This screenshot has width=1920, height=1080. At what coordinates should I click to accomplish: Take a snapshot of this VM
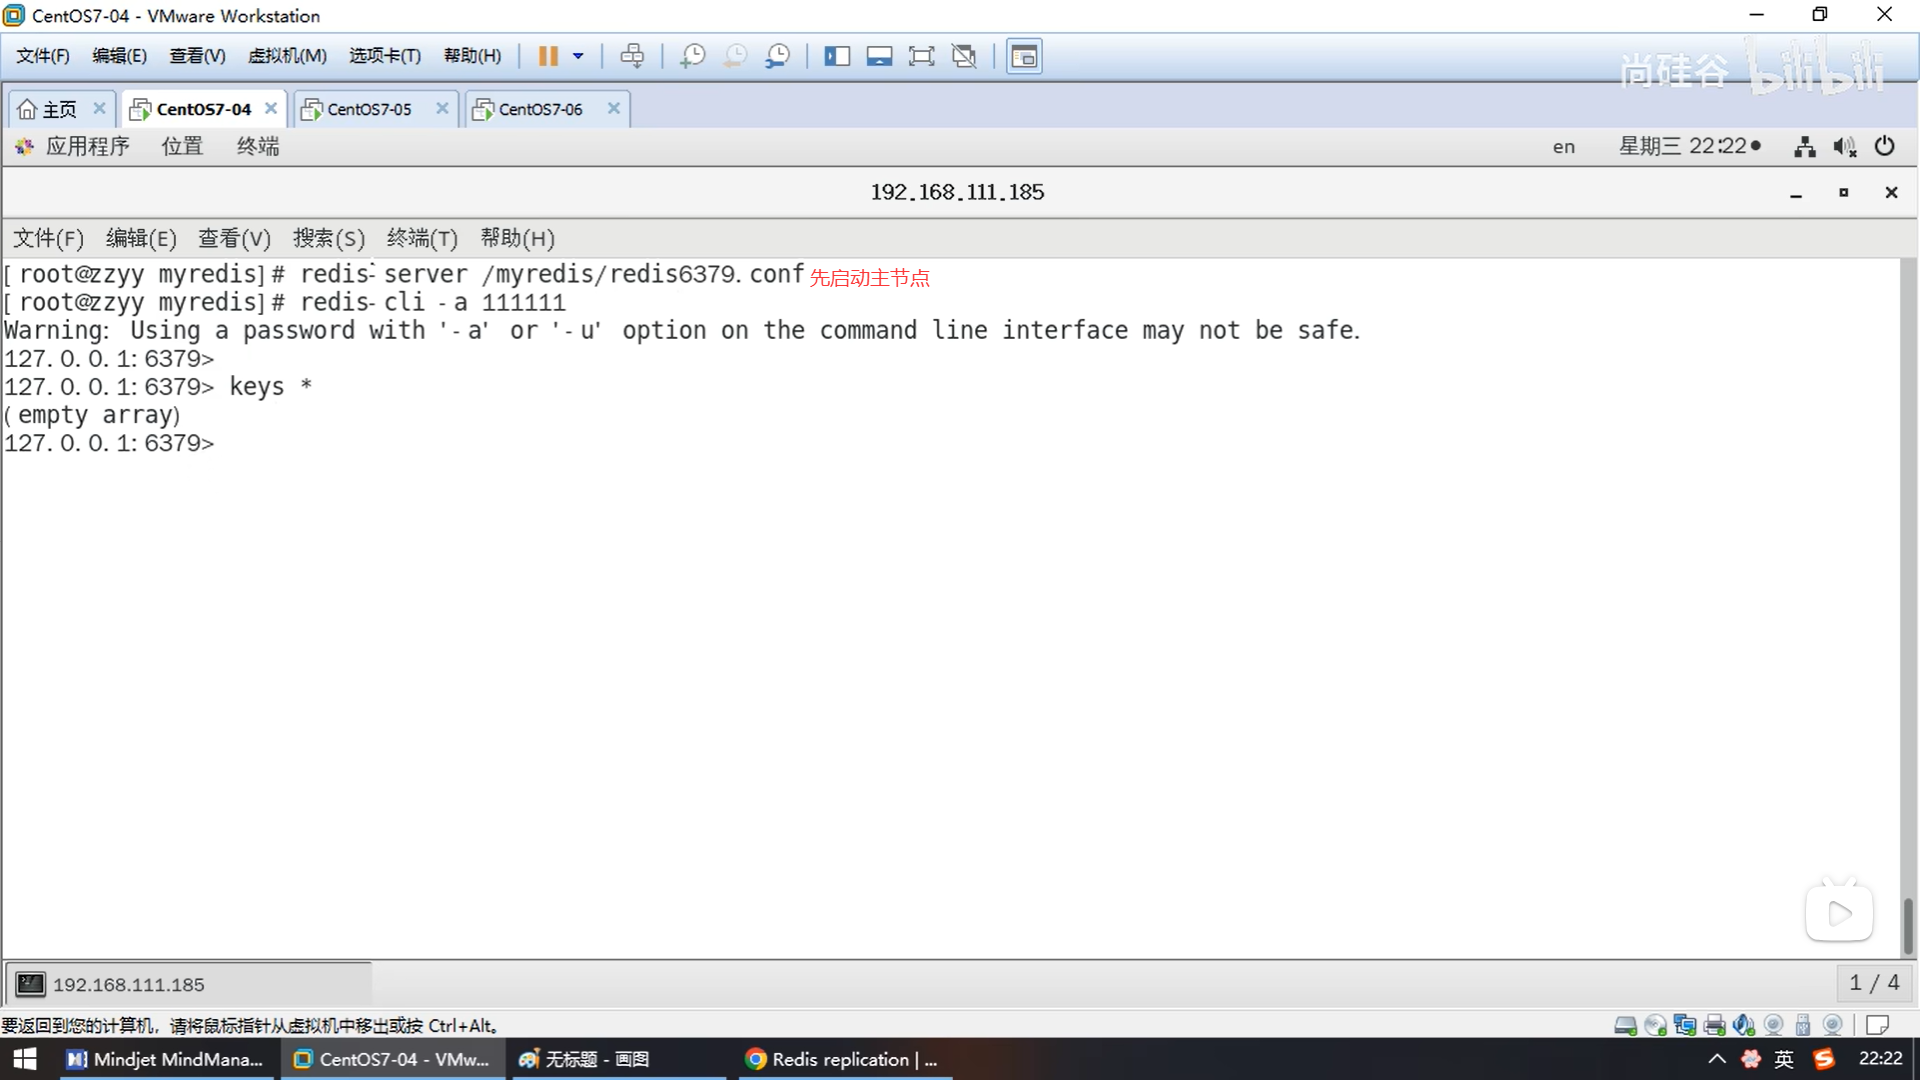coord(692,56)
